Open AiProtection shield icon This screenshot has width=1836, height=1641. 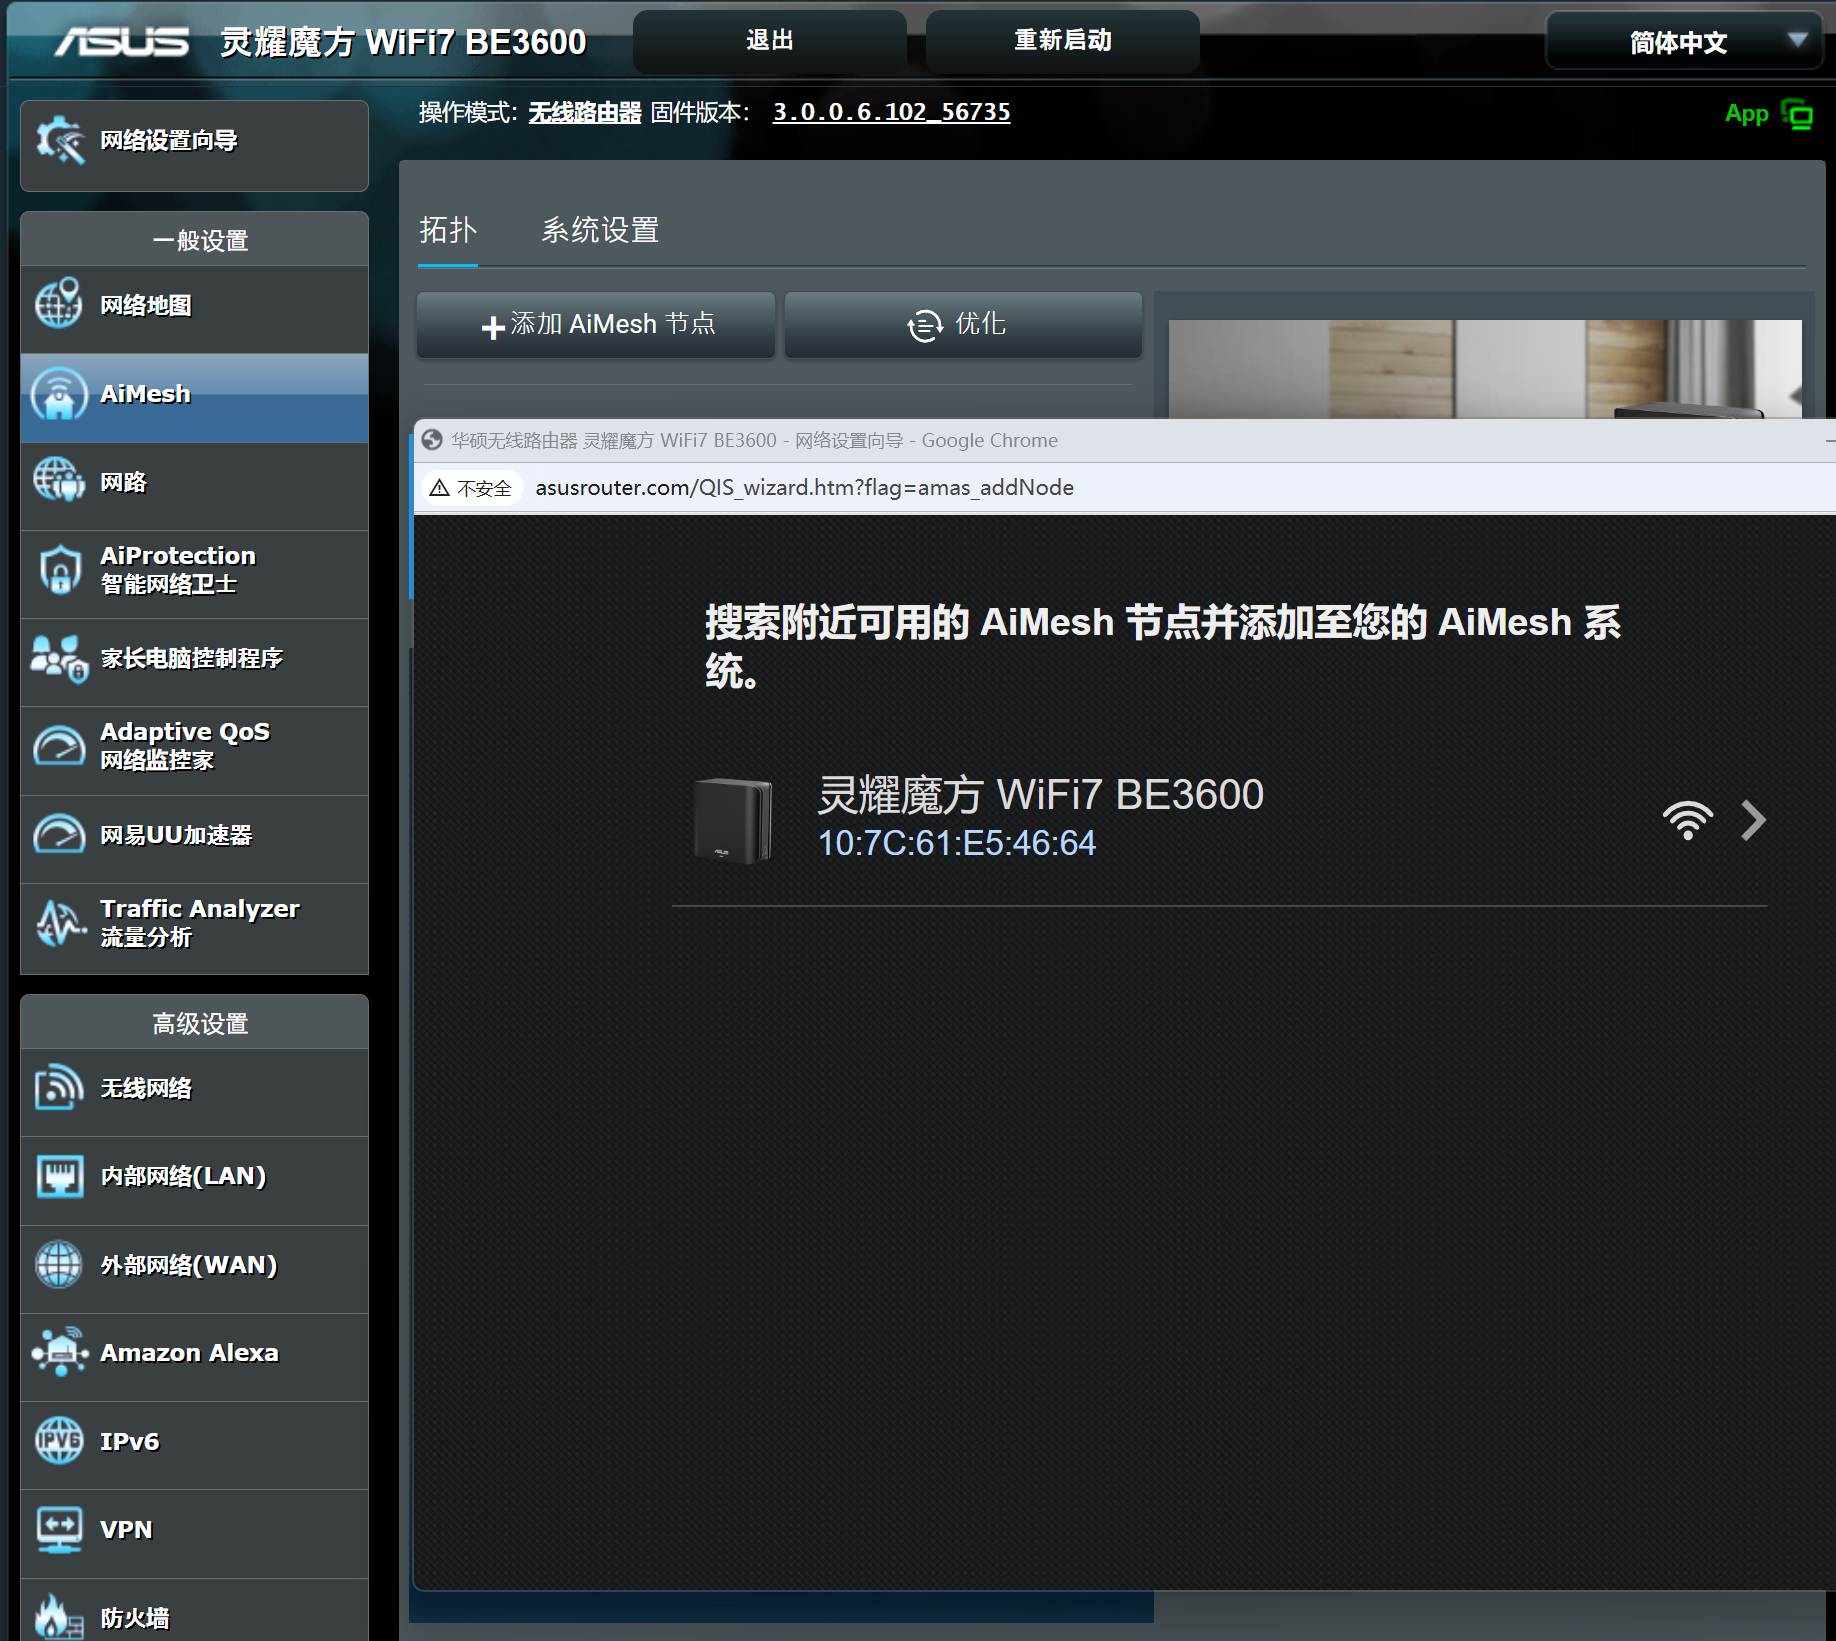pyautogui.click(x=59, y=569)
